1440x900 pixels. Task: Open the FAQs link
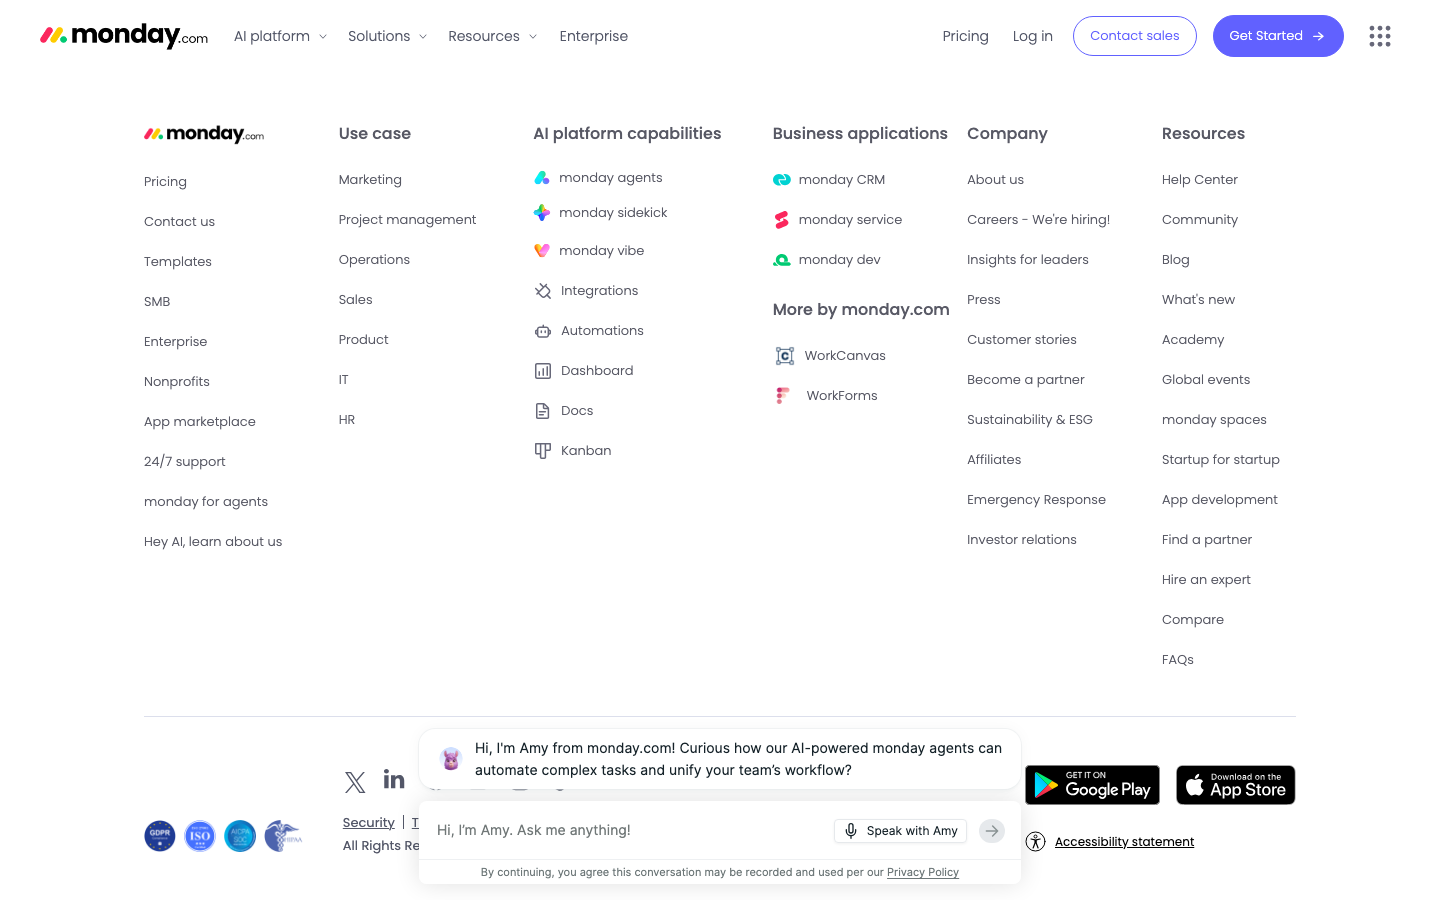[x=1178, y=660]
